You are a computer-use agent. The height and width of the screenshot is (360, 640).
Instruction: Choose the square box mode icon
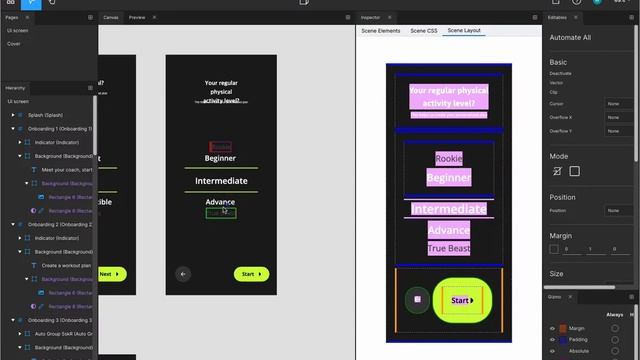click(574, 171)
